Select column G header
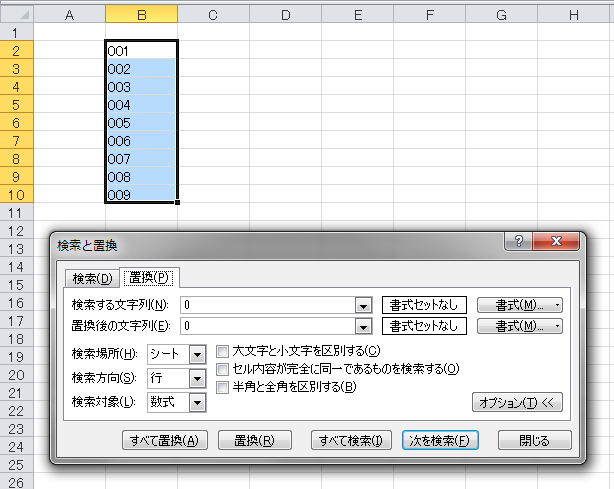The width and height of the screenshot is (614, 489). 501,15
